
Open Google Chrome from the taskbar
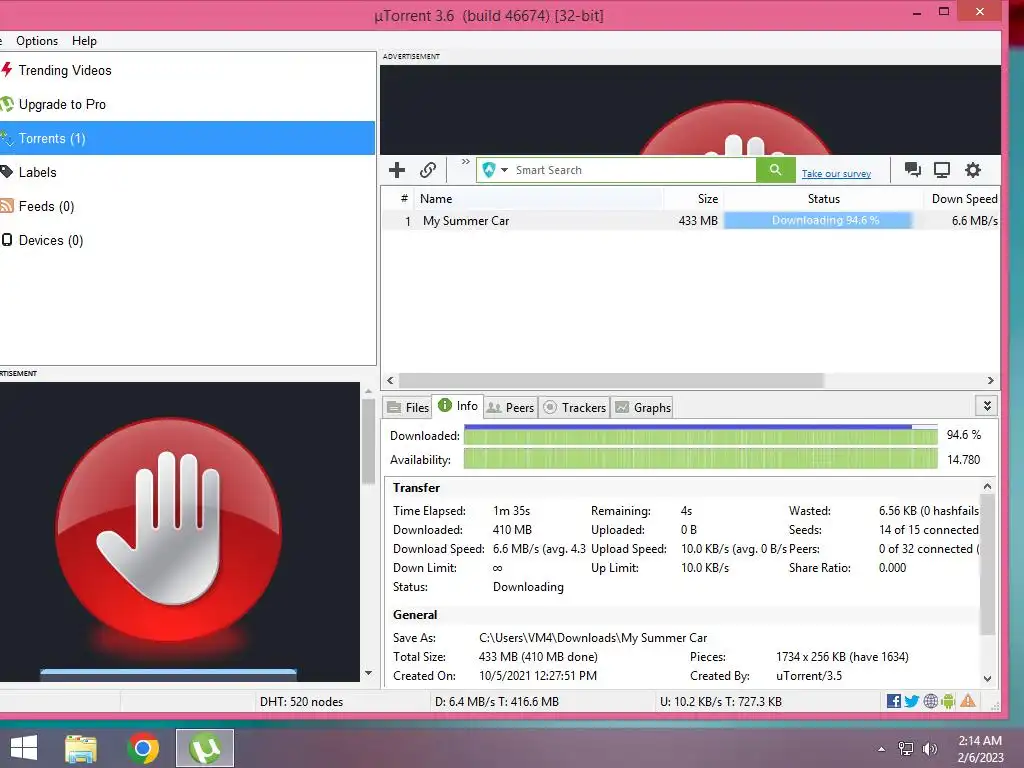click(143, 748)
